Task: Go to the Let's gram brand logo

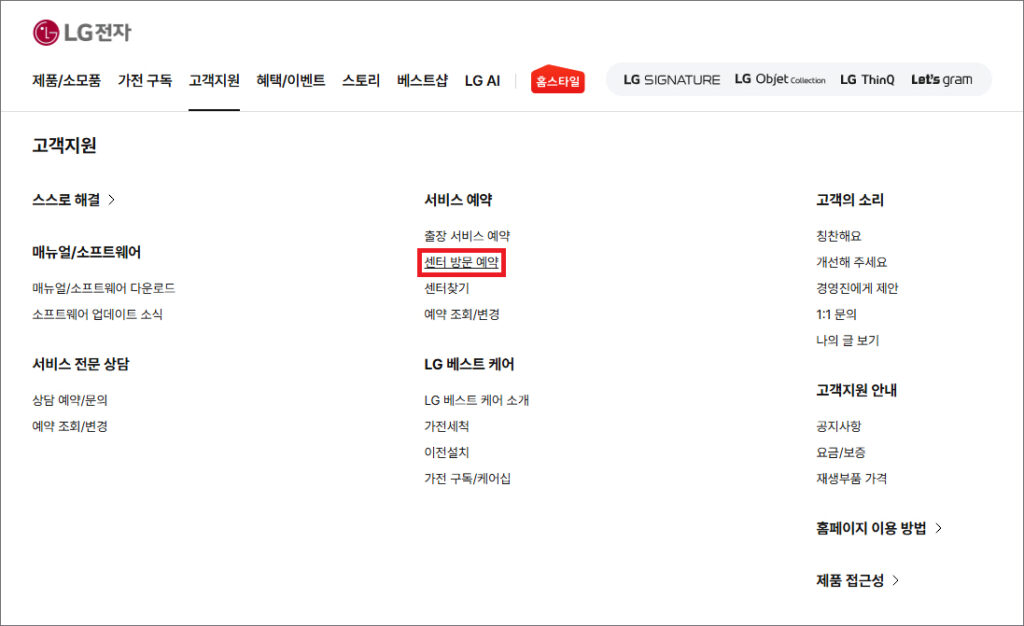Action: tap(941, 80)
